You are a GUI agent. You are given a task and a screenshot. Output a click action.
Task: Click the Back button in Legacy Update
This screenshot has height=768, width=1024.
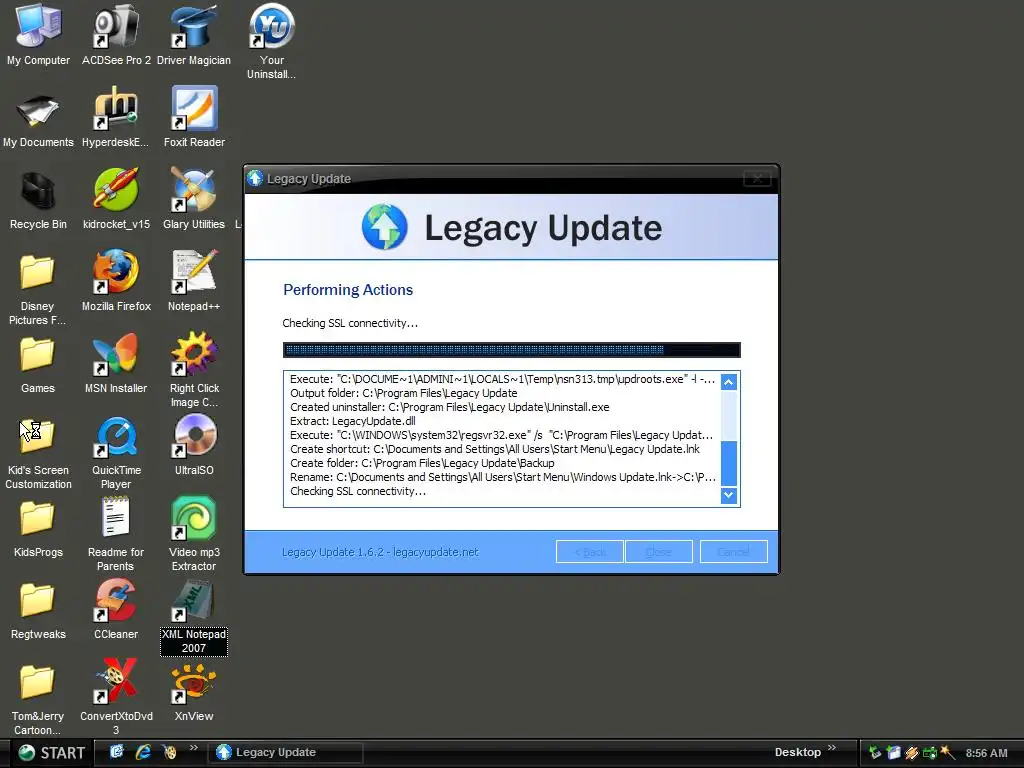tap(590, 552)
